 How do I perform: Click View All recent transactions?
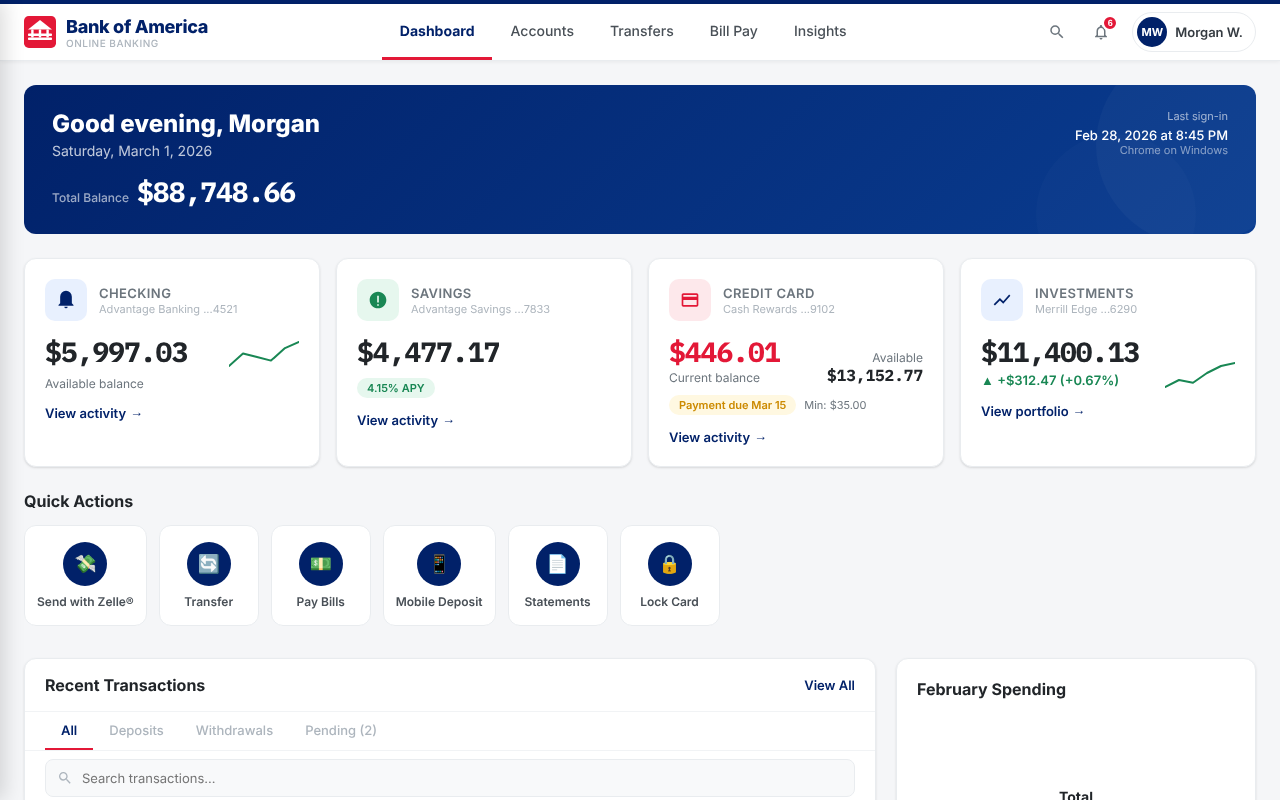point(829,685)
